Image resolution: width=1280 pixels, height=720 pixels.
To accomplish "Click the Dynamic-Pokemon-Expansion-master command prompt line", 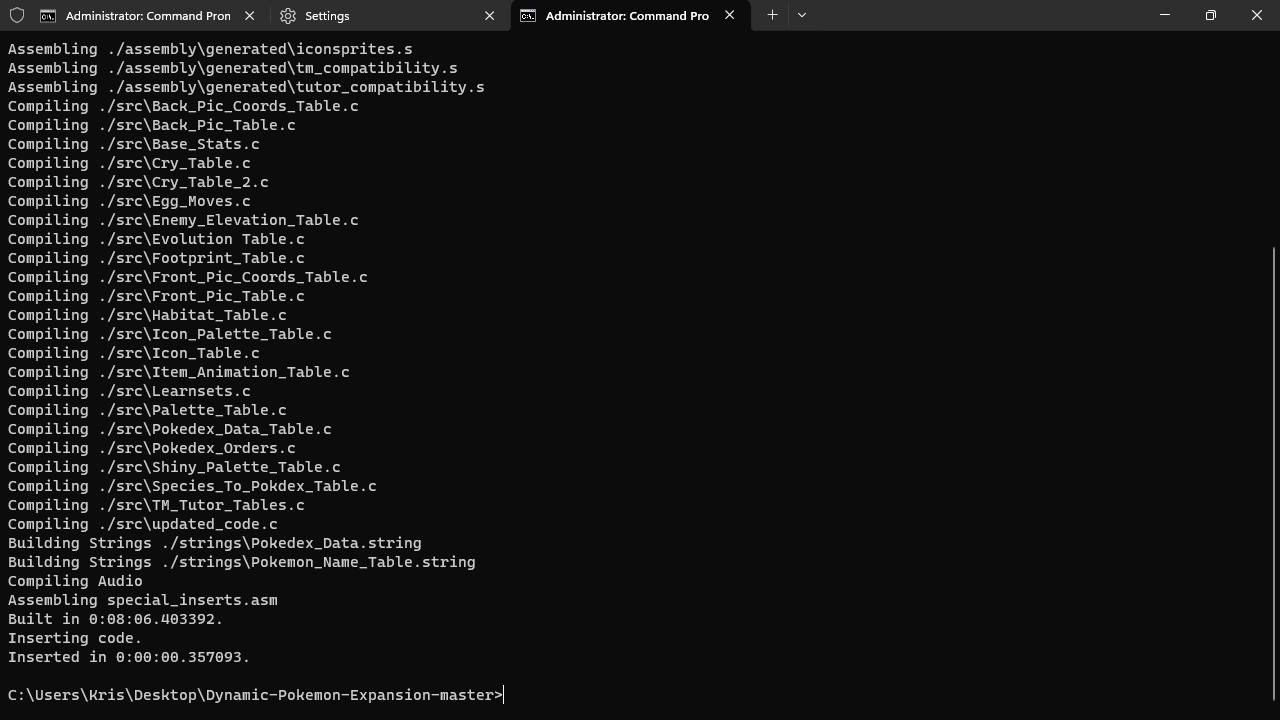I will [x=255, y=695].
